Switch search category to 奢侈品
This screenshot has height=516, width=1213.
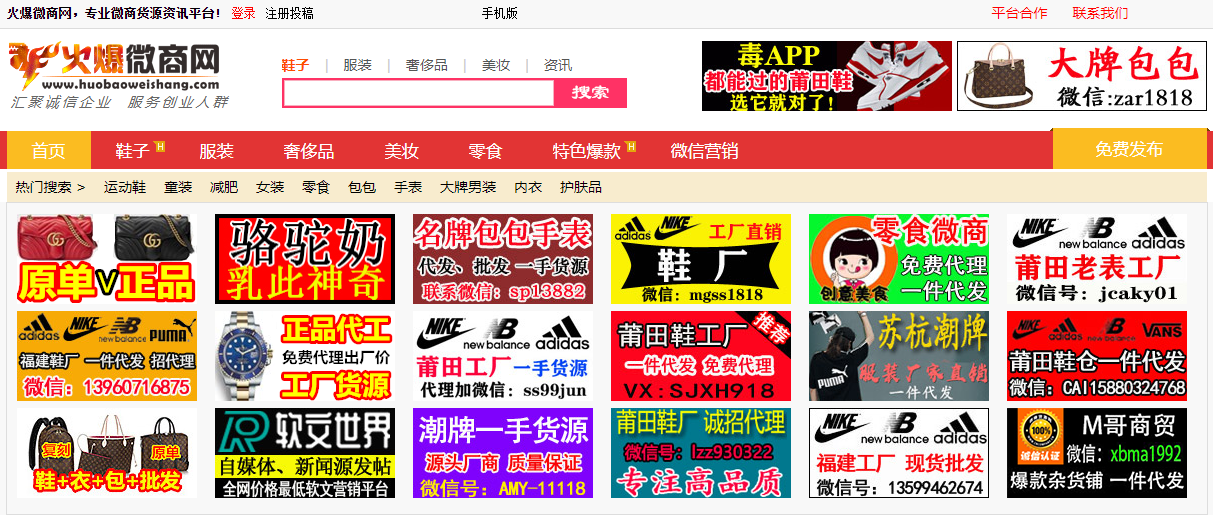coord(426,65)
